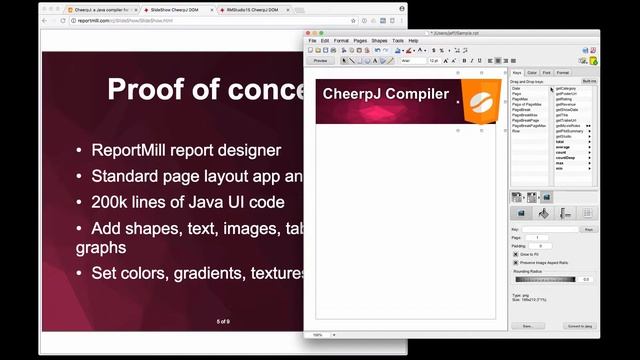Screen dimensions: 640x360
Task: Open the ruler placement inspector
Action: 565,213
